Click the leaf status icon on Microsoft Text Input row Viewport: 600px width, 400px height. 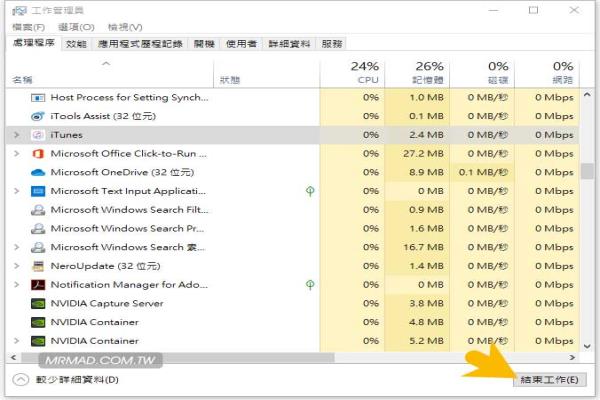(310, 191)
